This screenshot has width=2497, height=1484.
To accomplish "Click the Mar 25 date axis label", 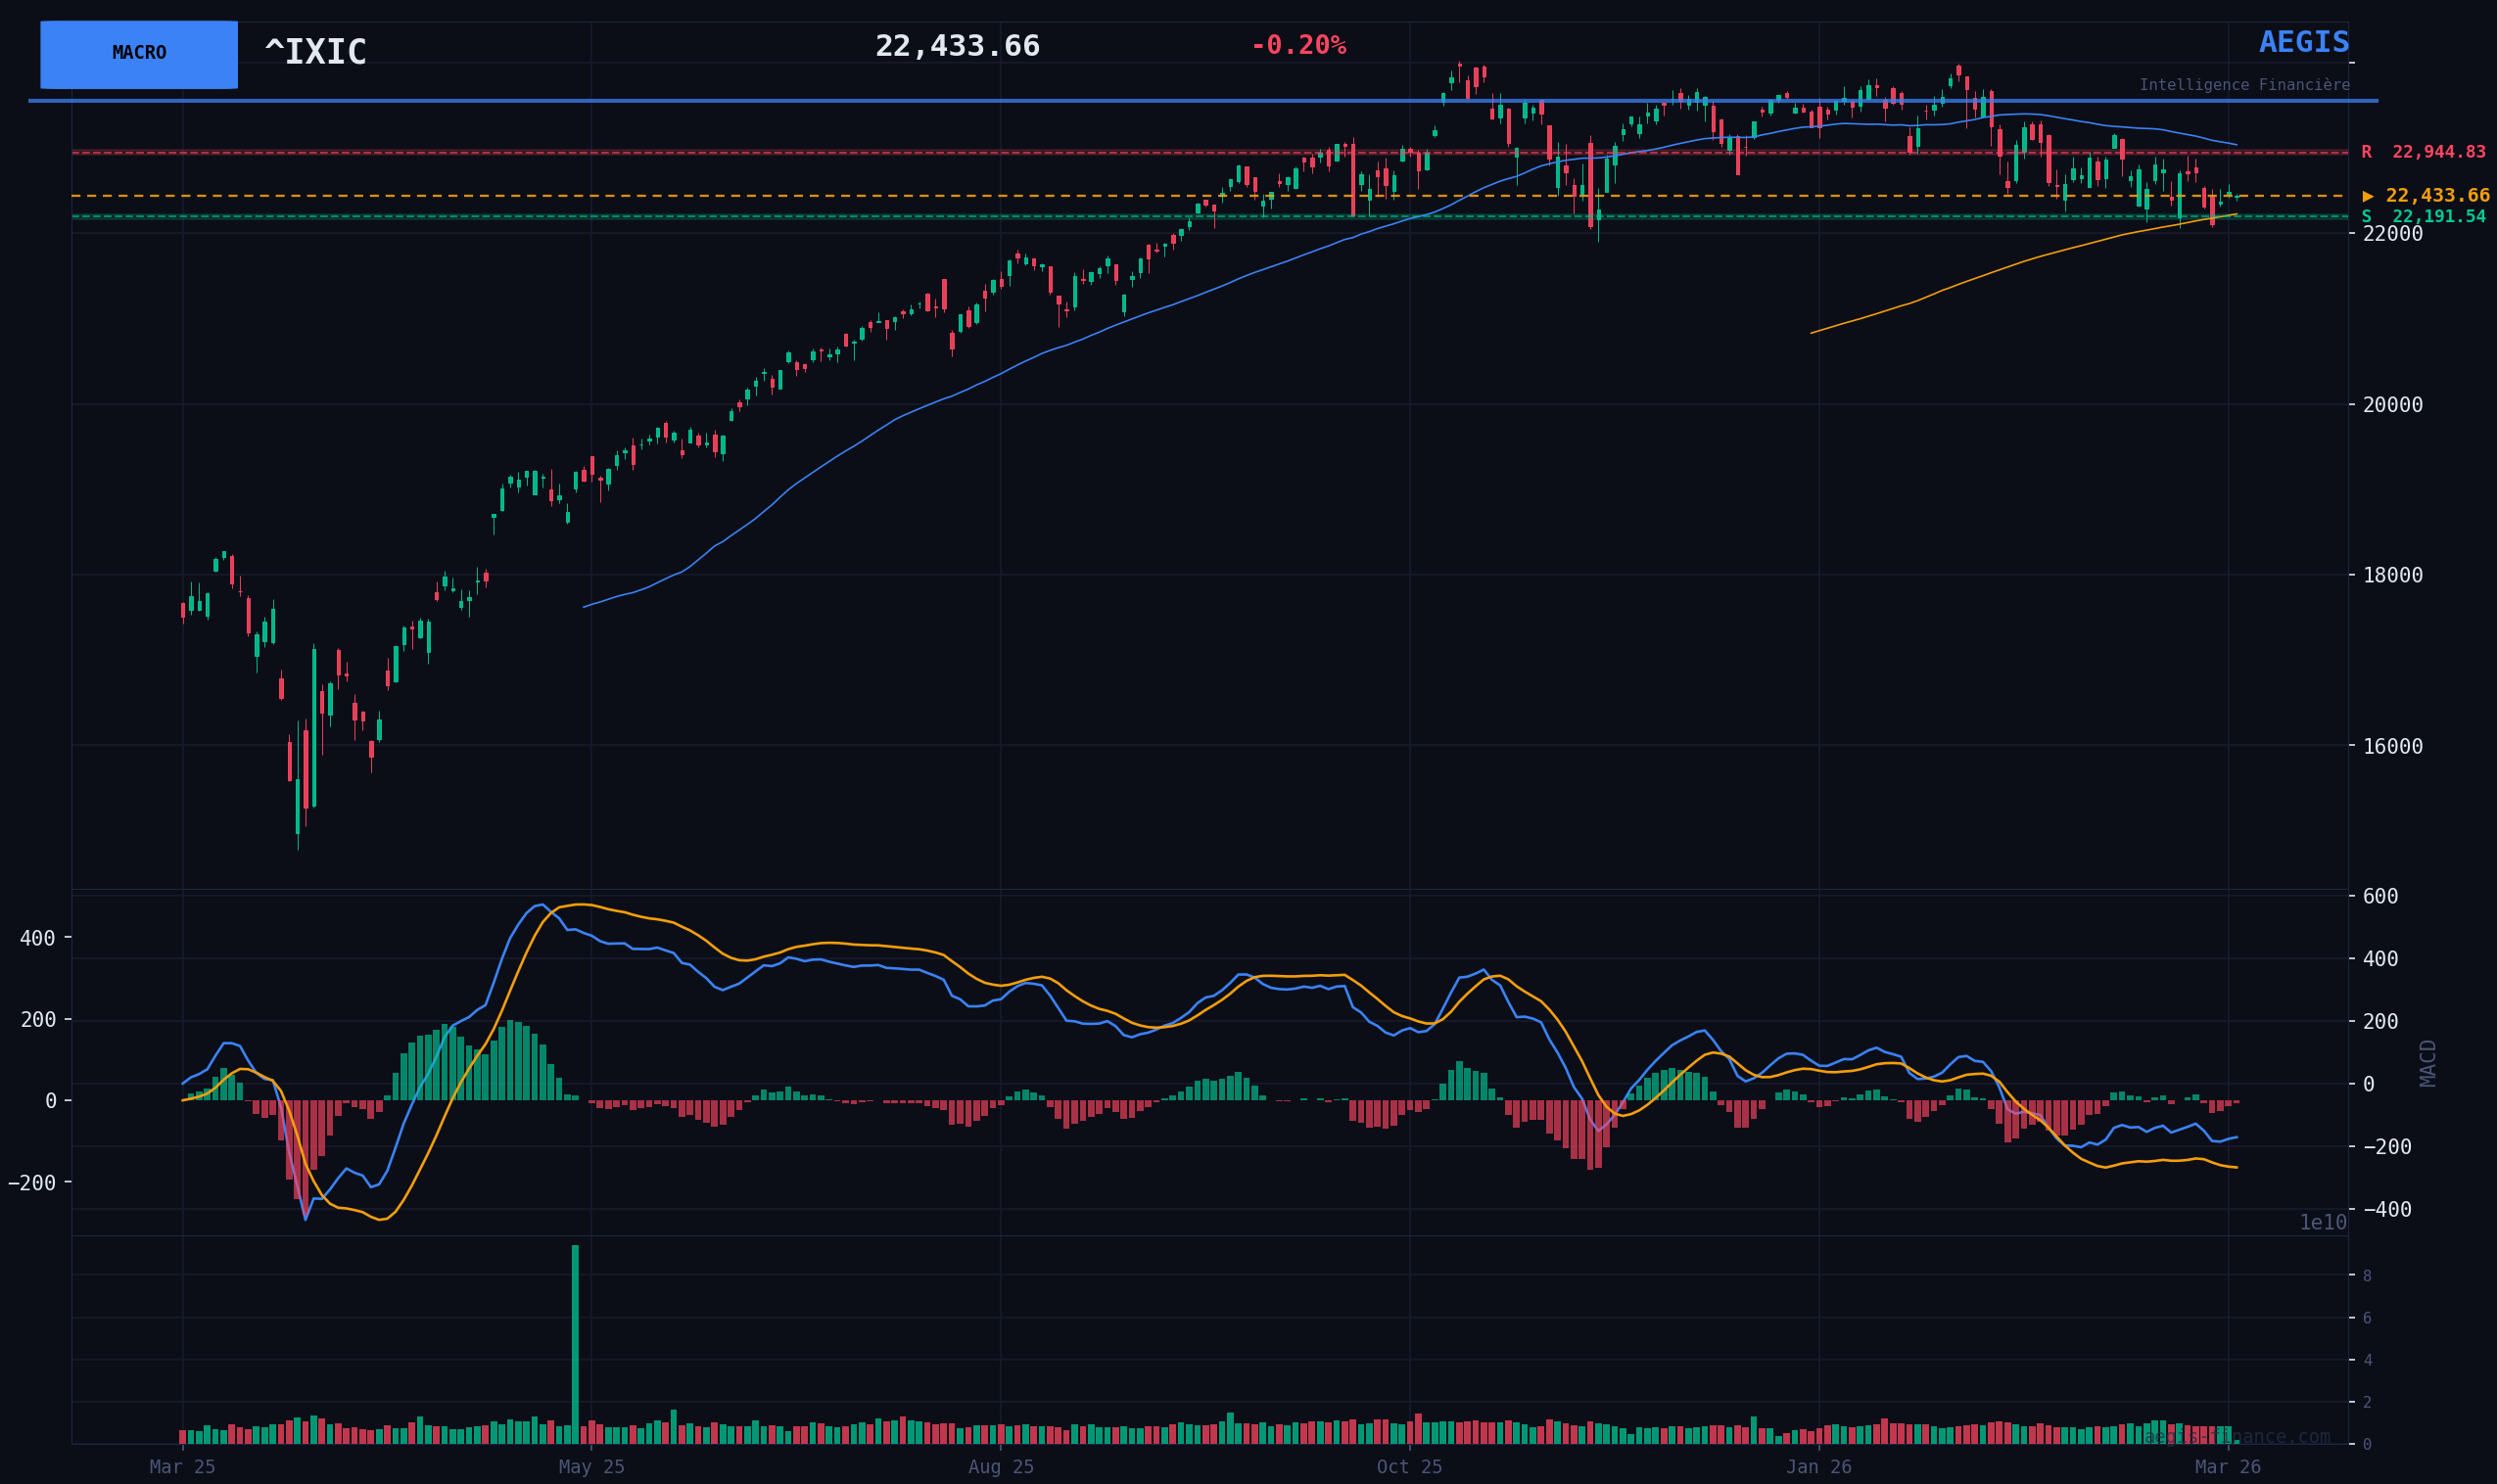I will [182, 1467].
